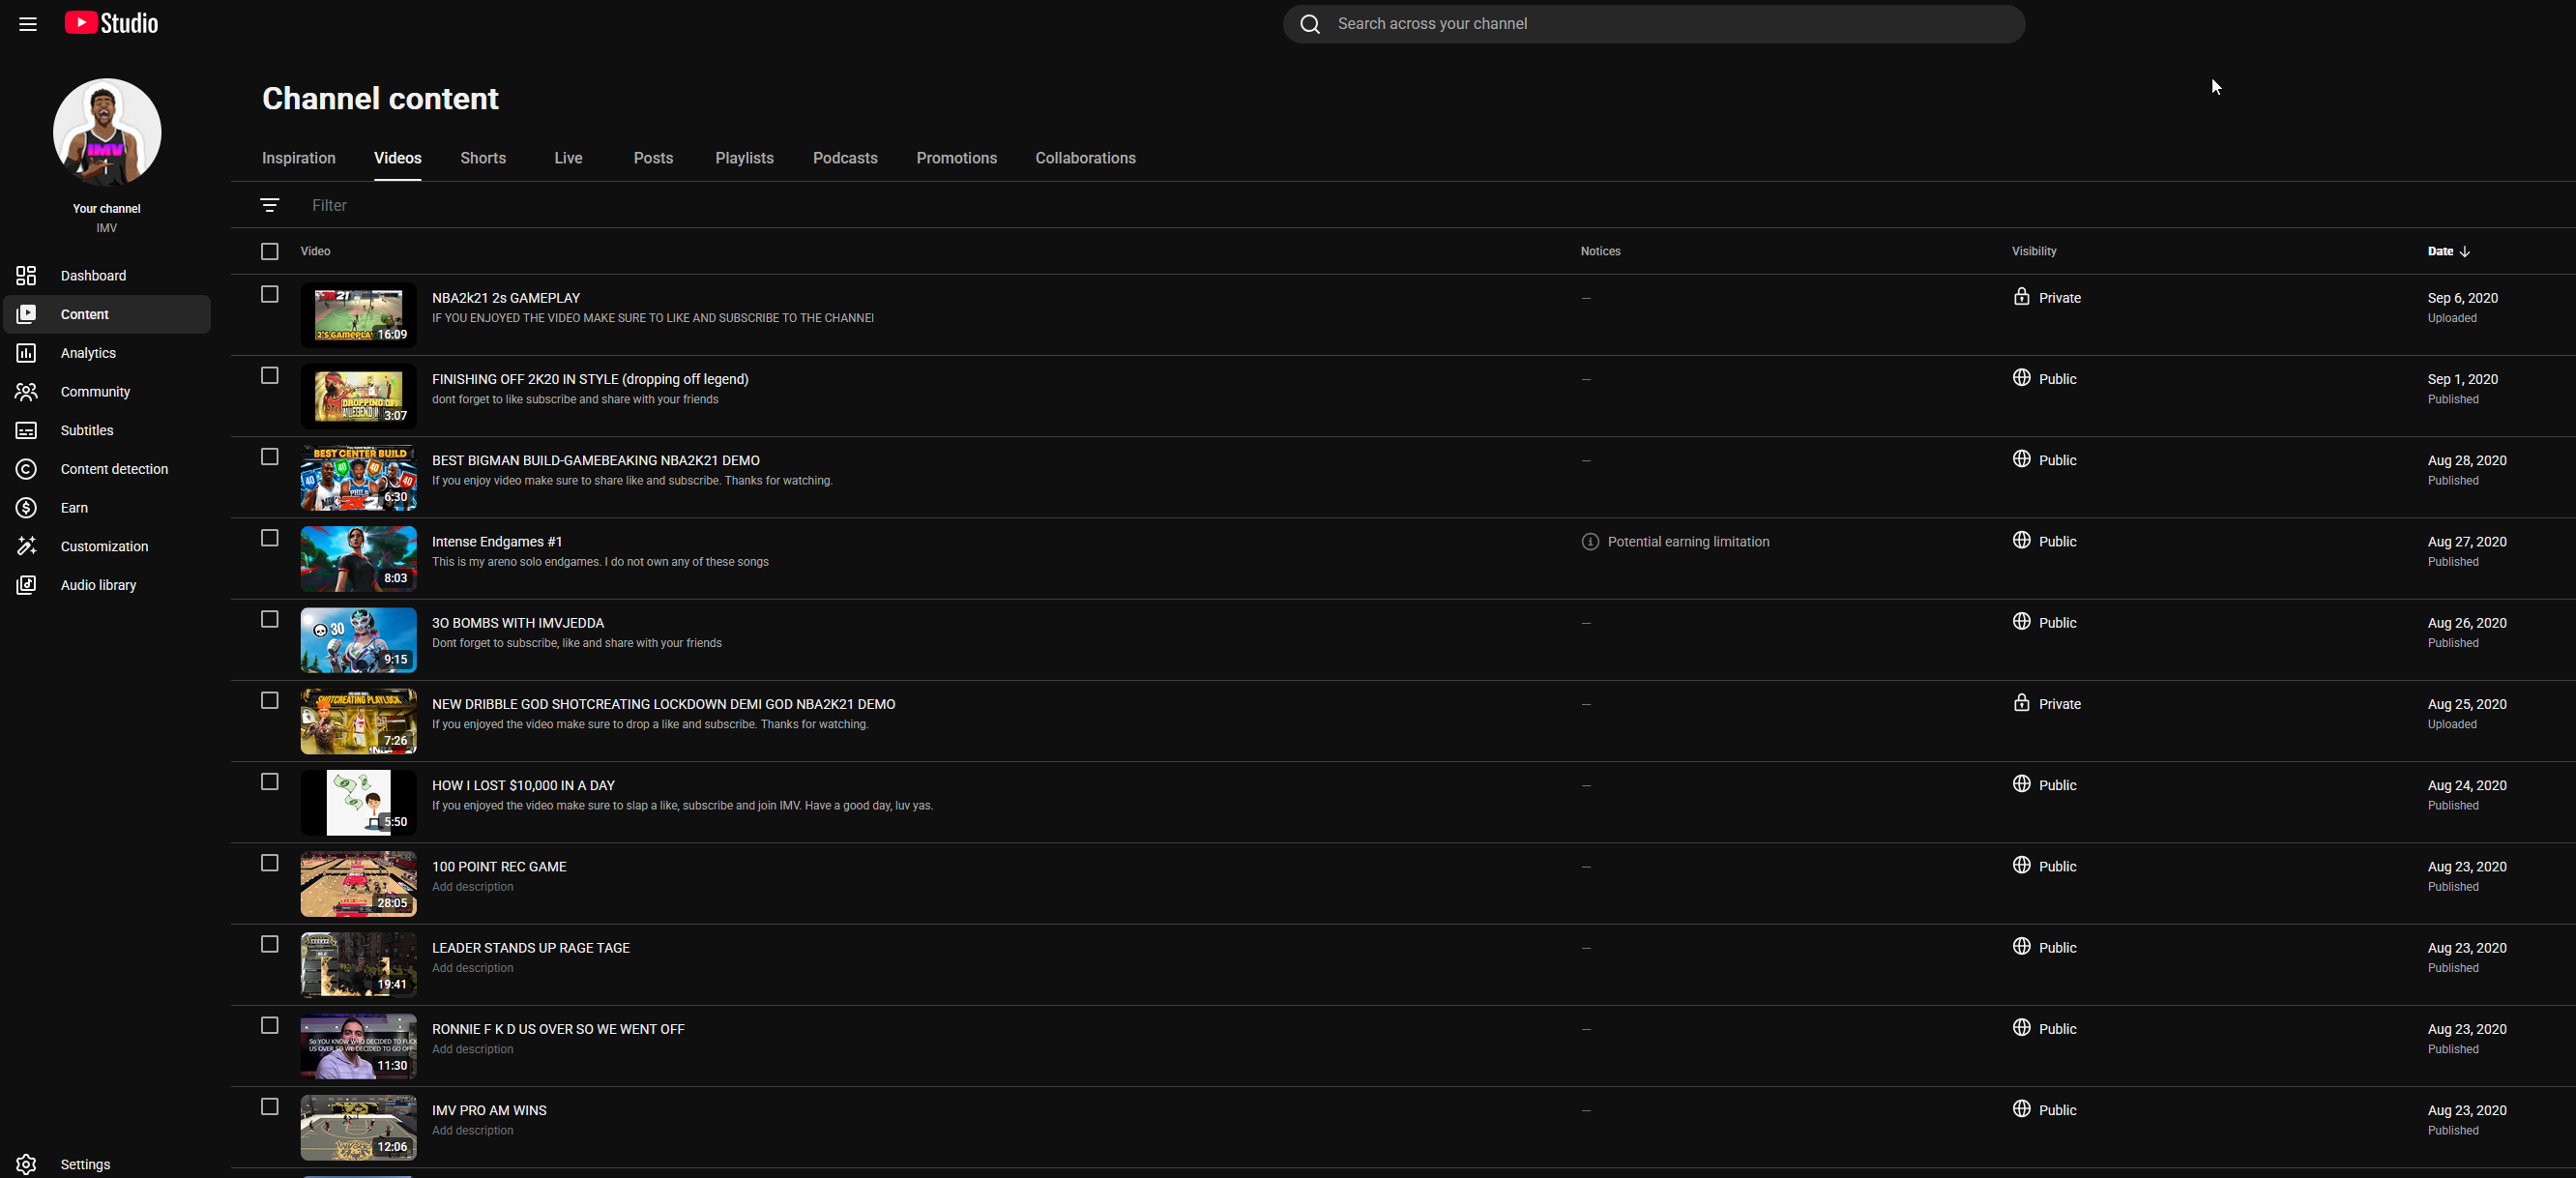The height and width of the screenshot is (1178, 2576).
Task: Click the channel avatar picture
Action: tap(107, 132)
